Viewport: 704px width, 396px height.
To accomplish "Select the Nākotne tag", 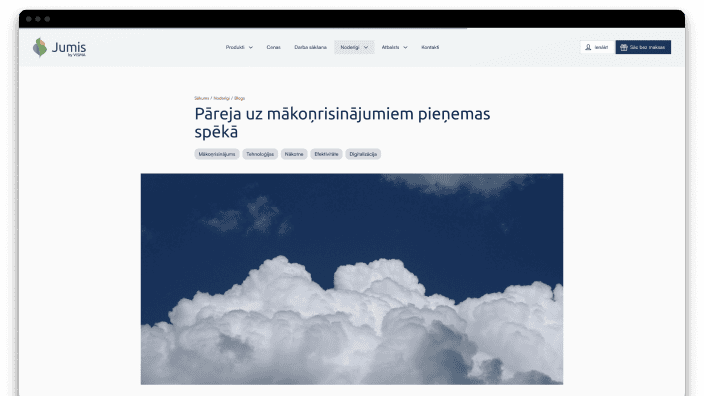I will pyautogui.click(x=294, y=154).
